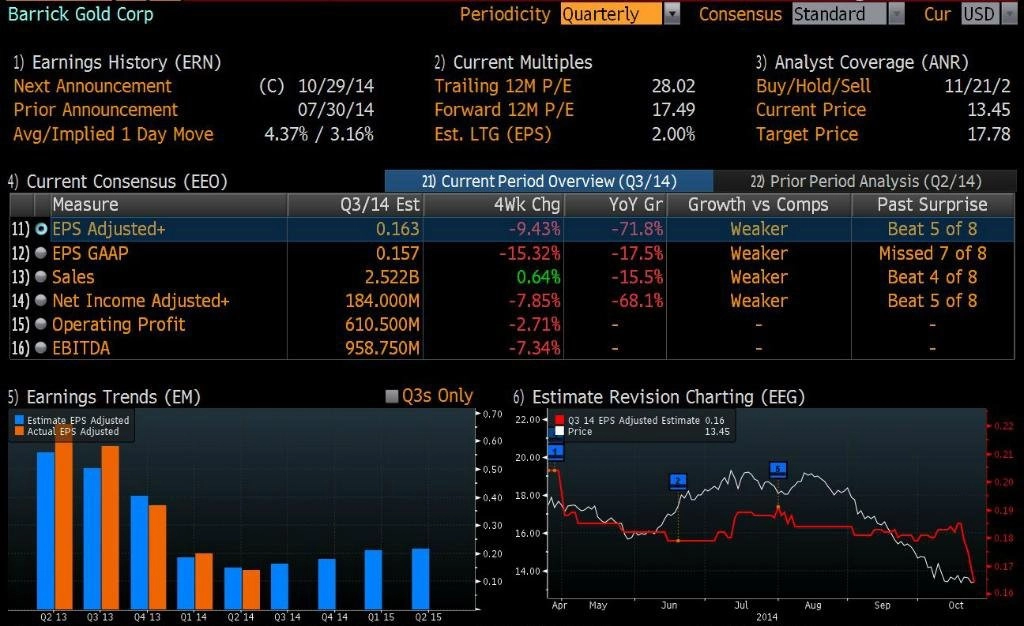Click the Q2'13 orange actual EPS bar
Image resolution: width=1024 pixels, height=626 pixels.
click(x=64, y=516)
